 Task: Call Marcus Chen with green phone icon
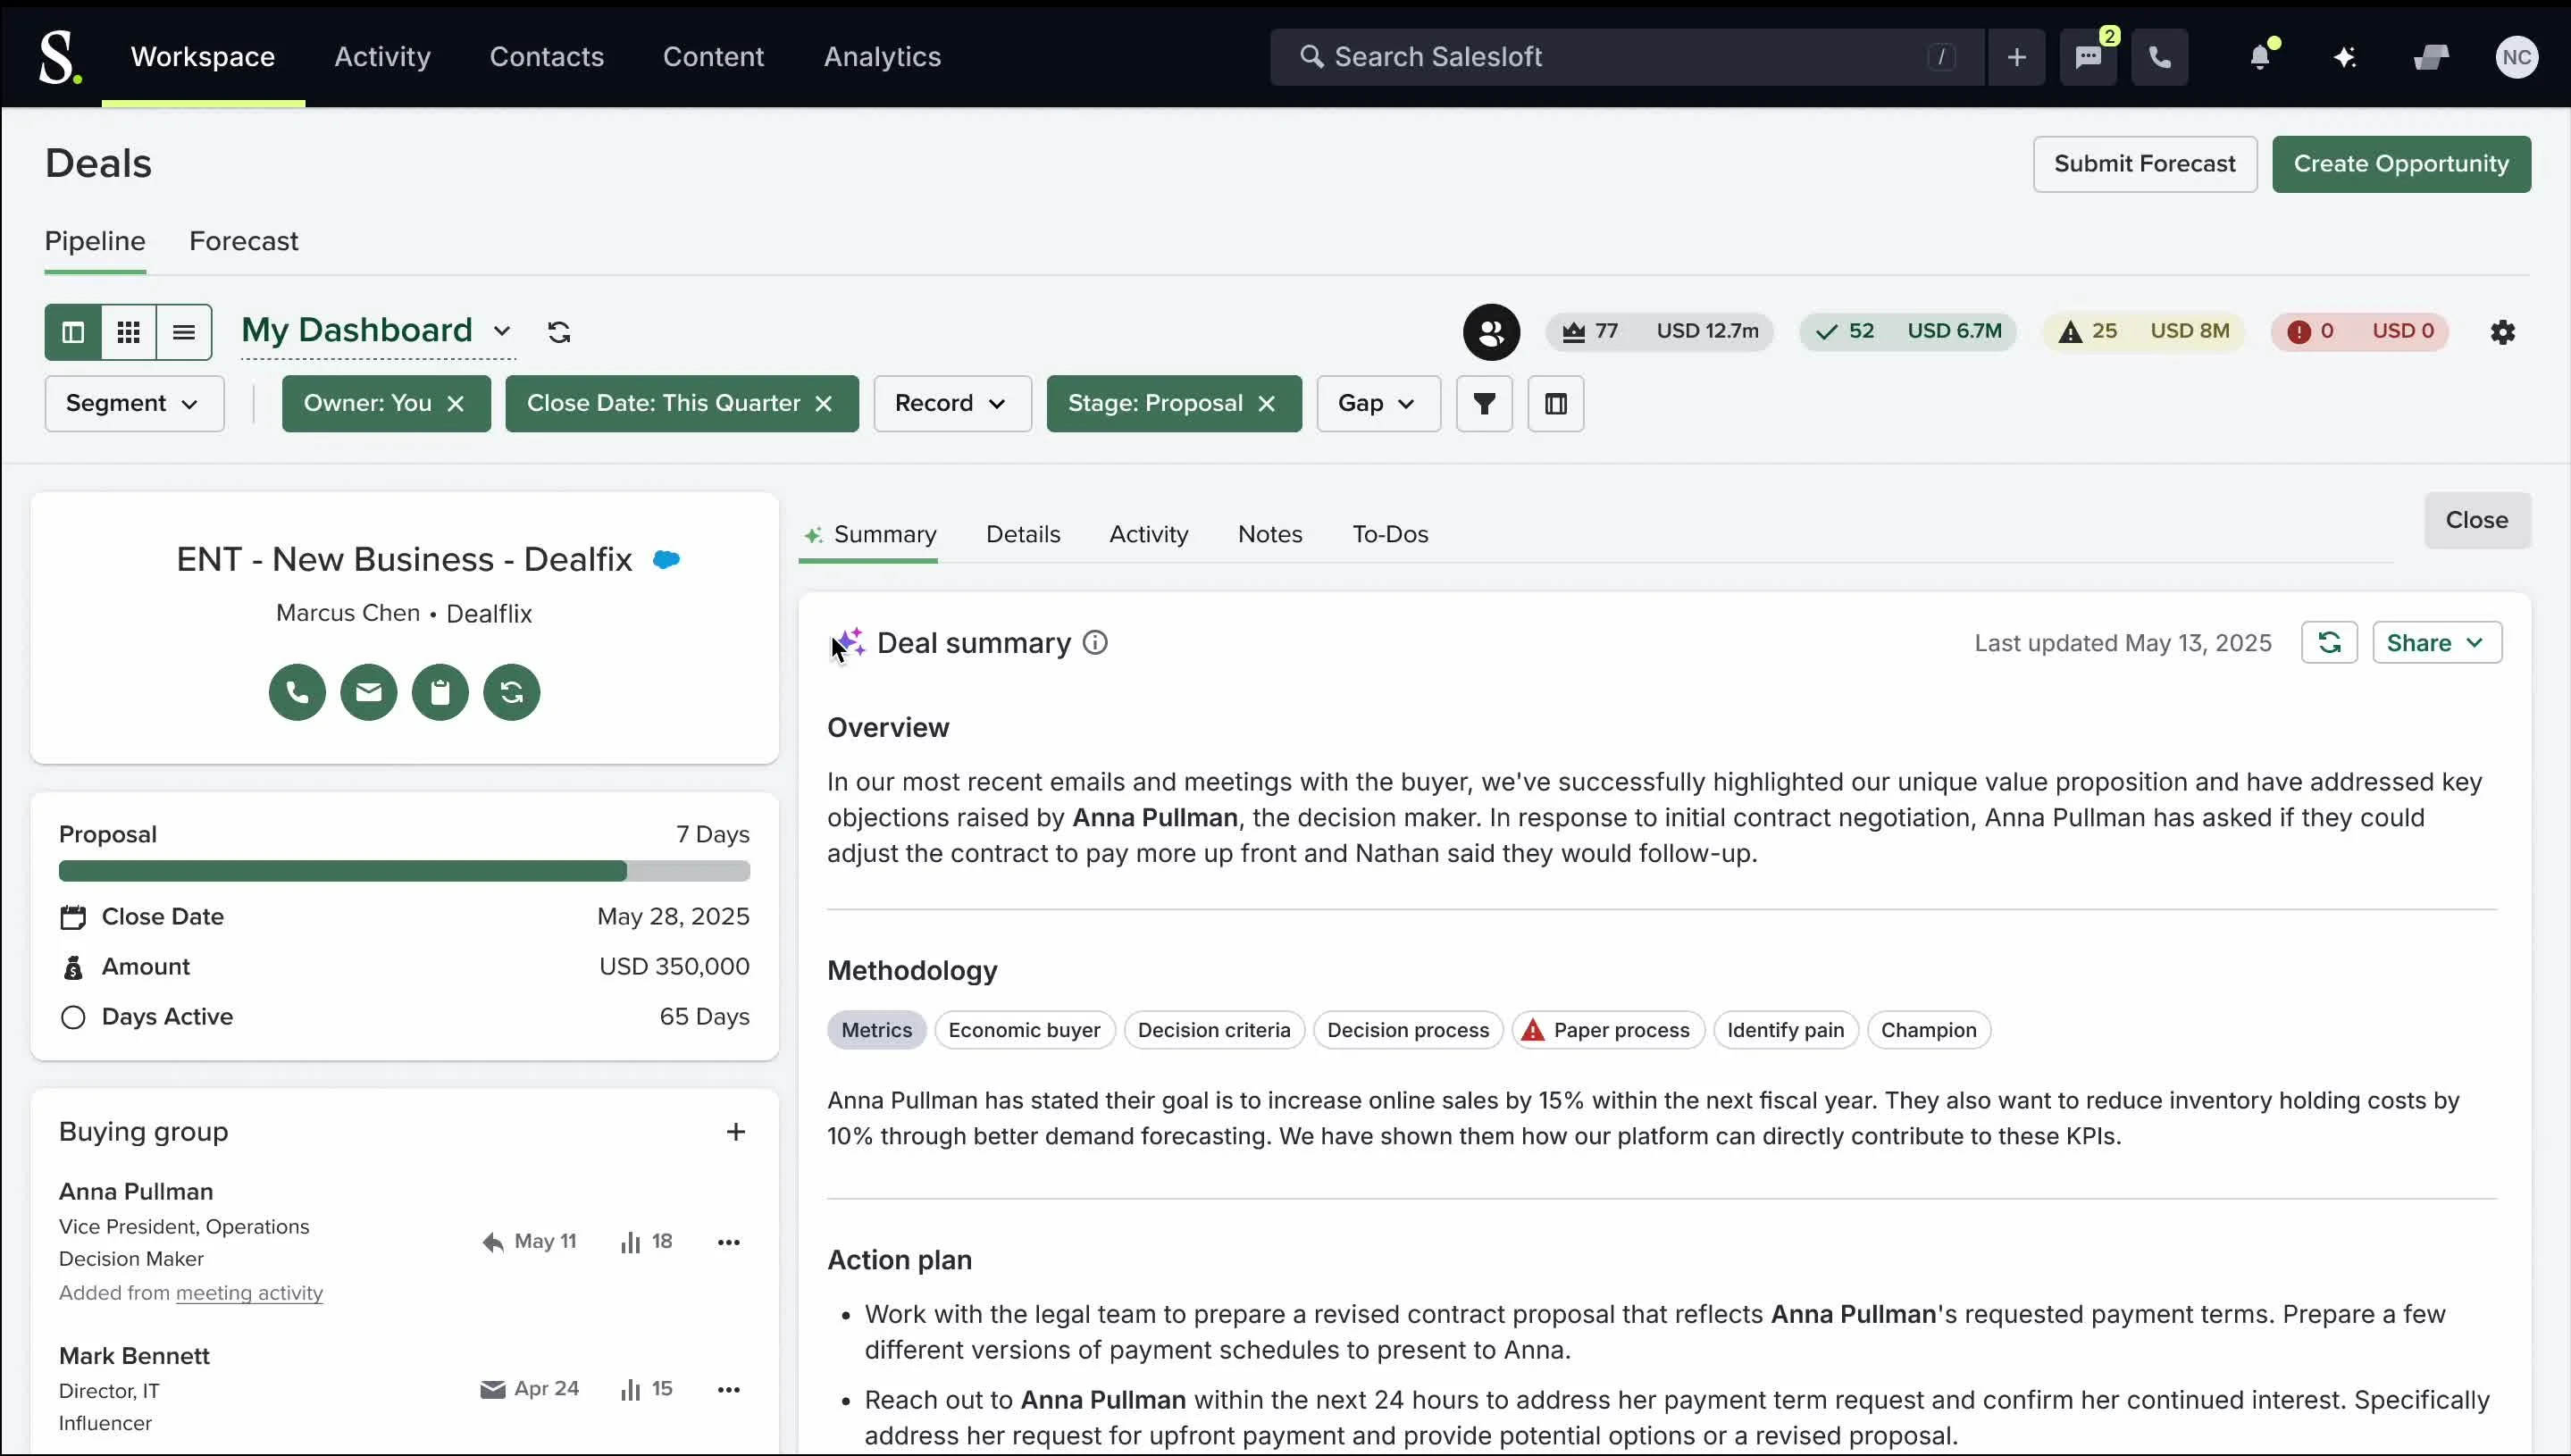tap(297, 691)
